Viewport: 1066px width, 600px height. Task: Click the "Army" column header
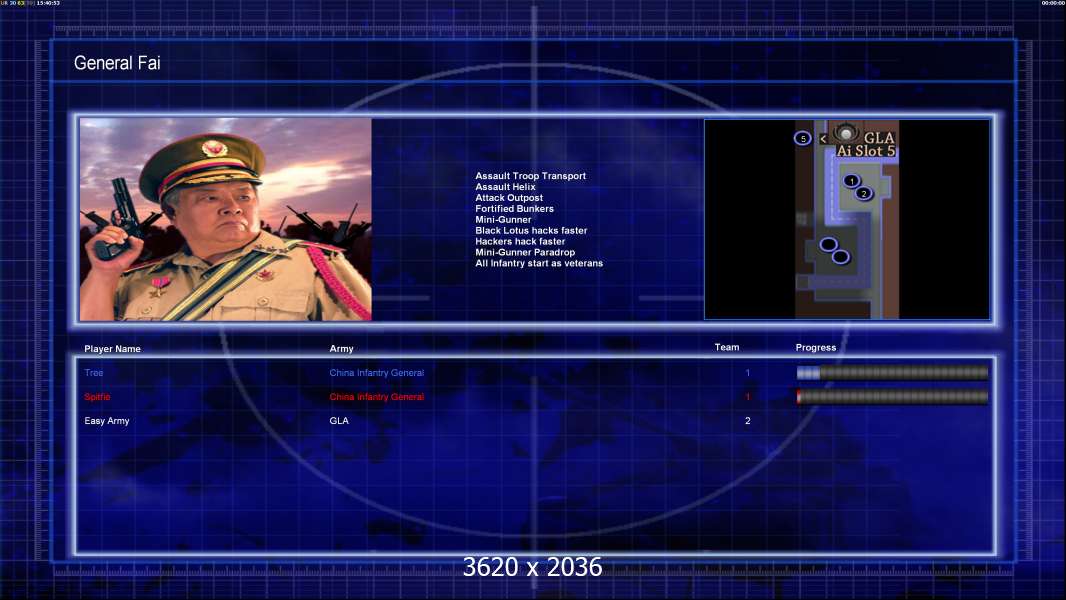click(341, 349)
